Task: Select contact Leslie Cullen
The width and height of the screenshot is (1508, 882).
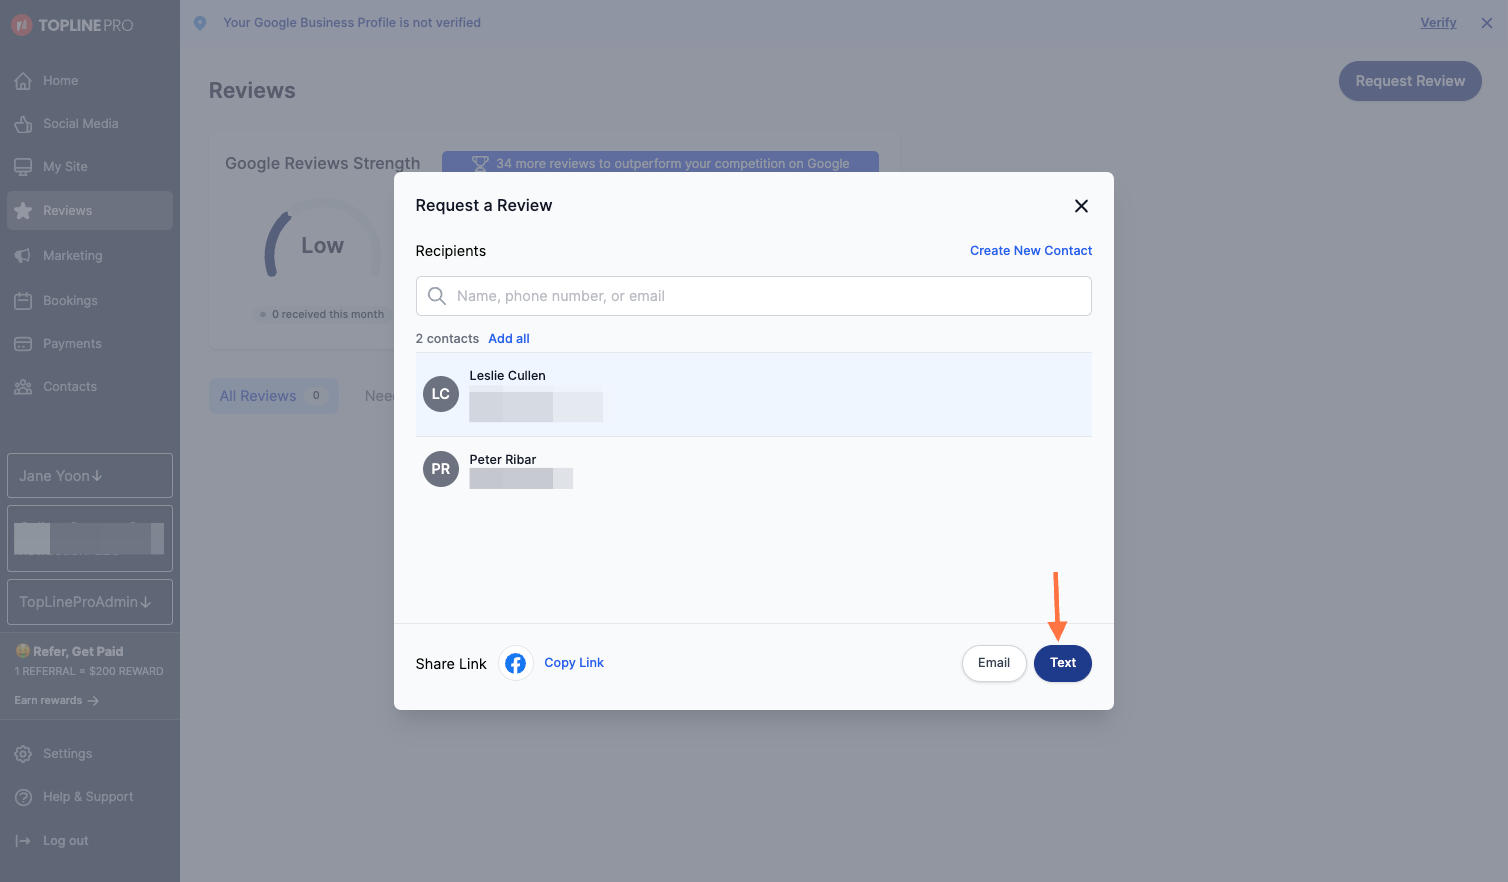Action: (754, 394)
